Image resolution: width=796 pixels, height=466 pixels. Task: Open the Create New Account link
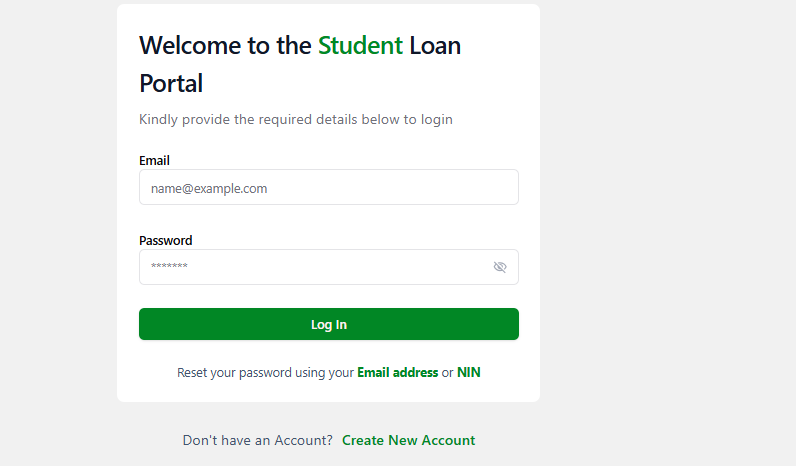(408, 440)
